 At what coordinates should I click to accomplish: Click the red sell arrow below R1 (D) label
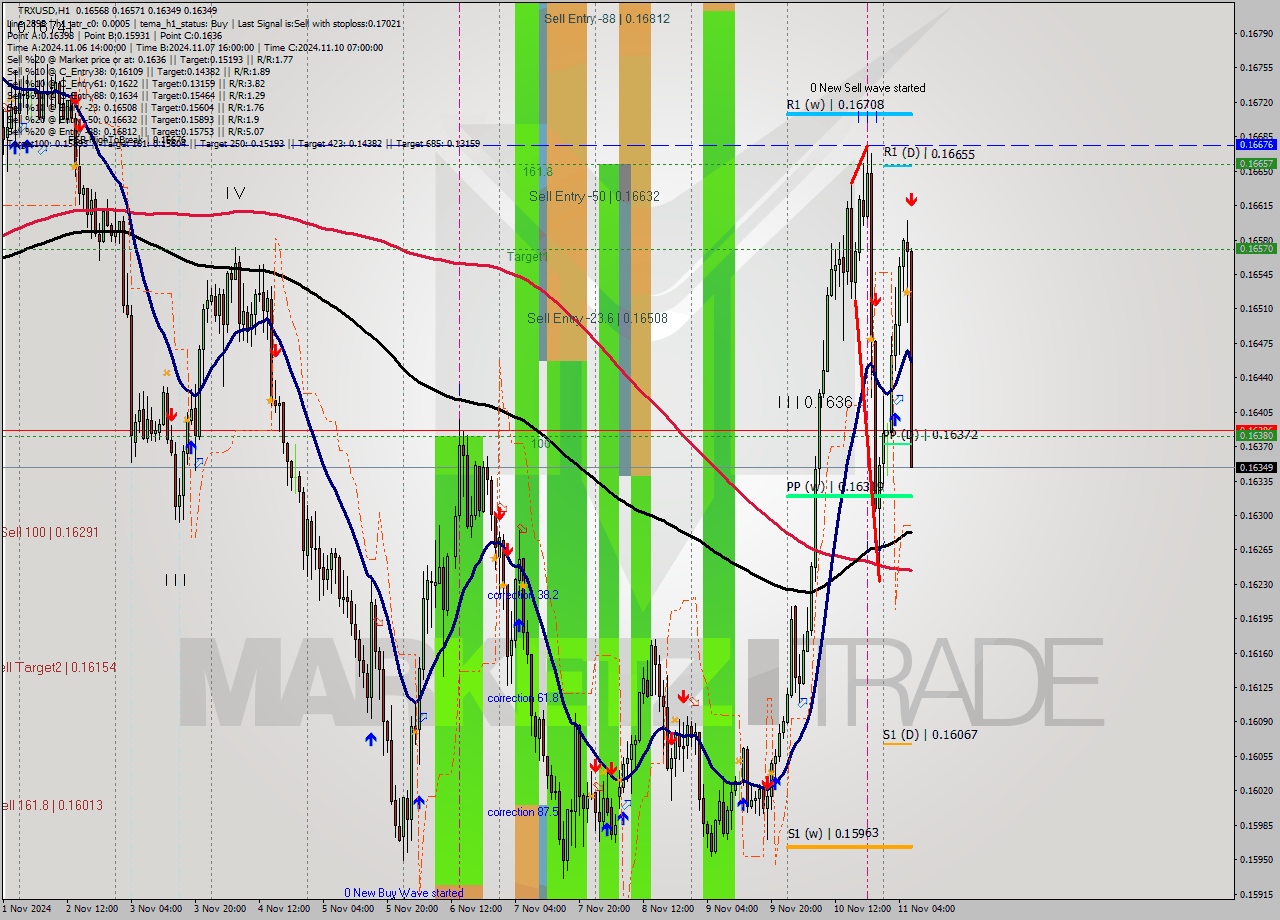point(911,201)
